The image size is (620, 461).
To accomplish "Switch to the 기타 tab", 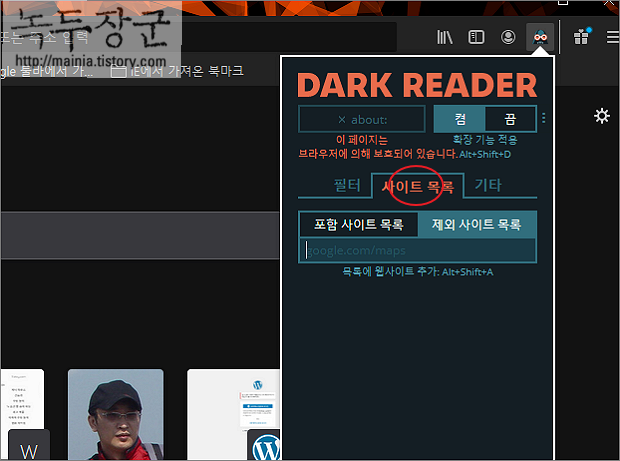I will pos(488,185).
